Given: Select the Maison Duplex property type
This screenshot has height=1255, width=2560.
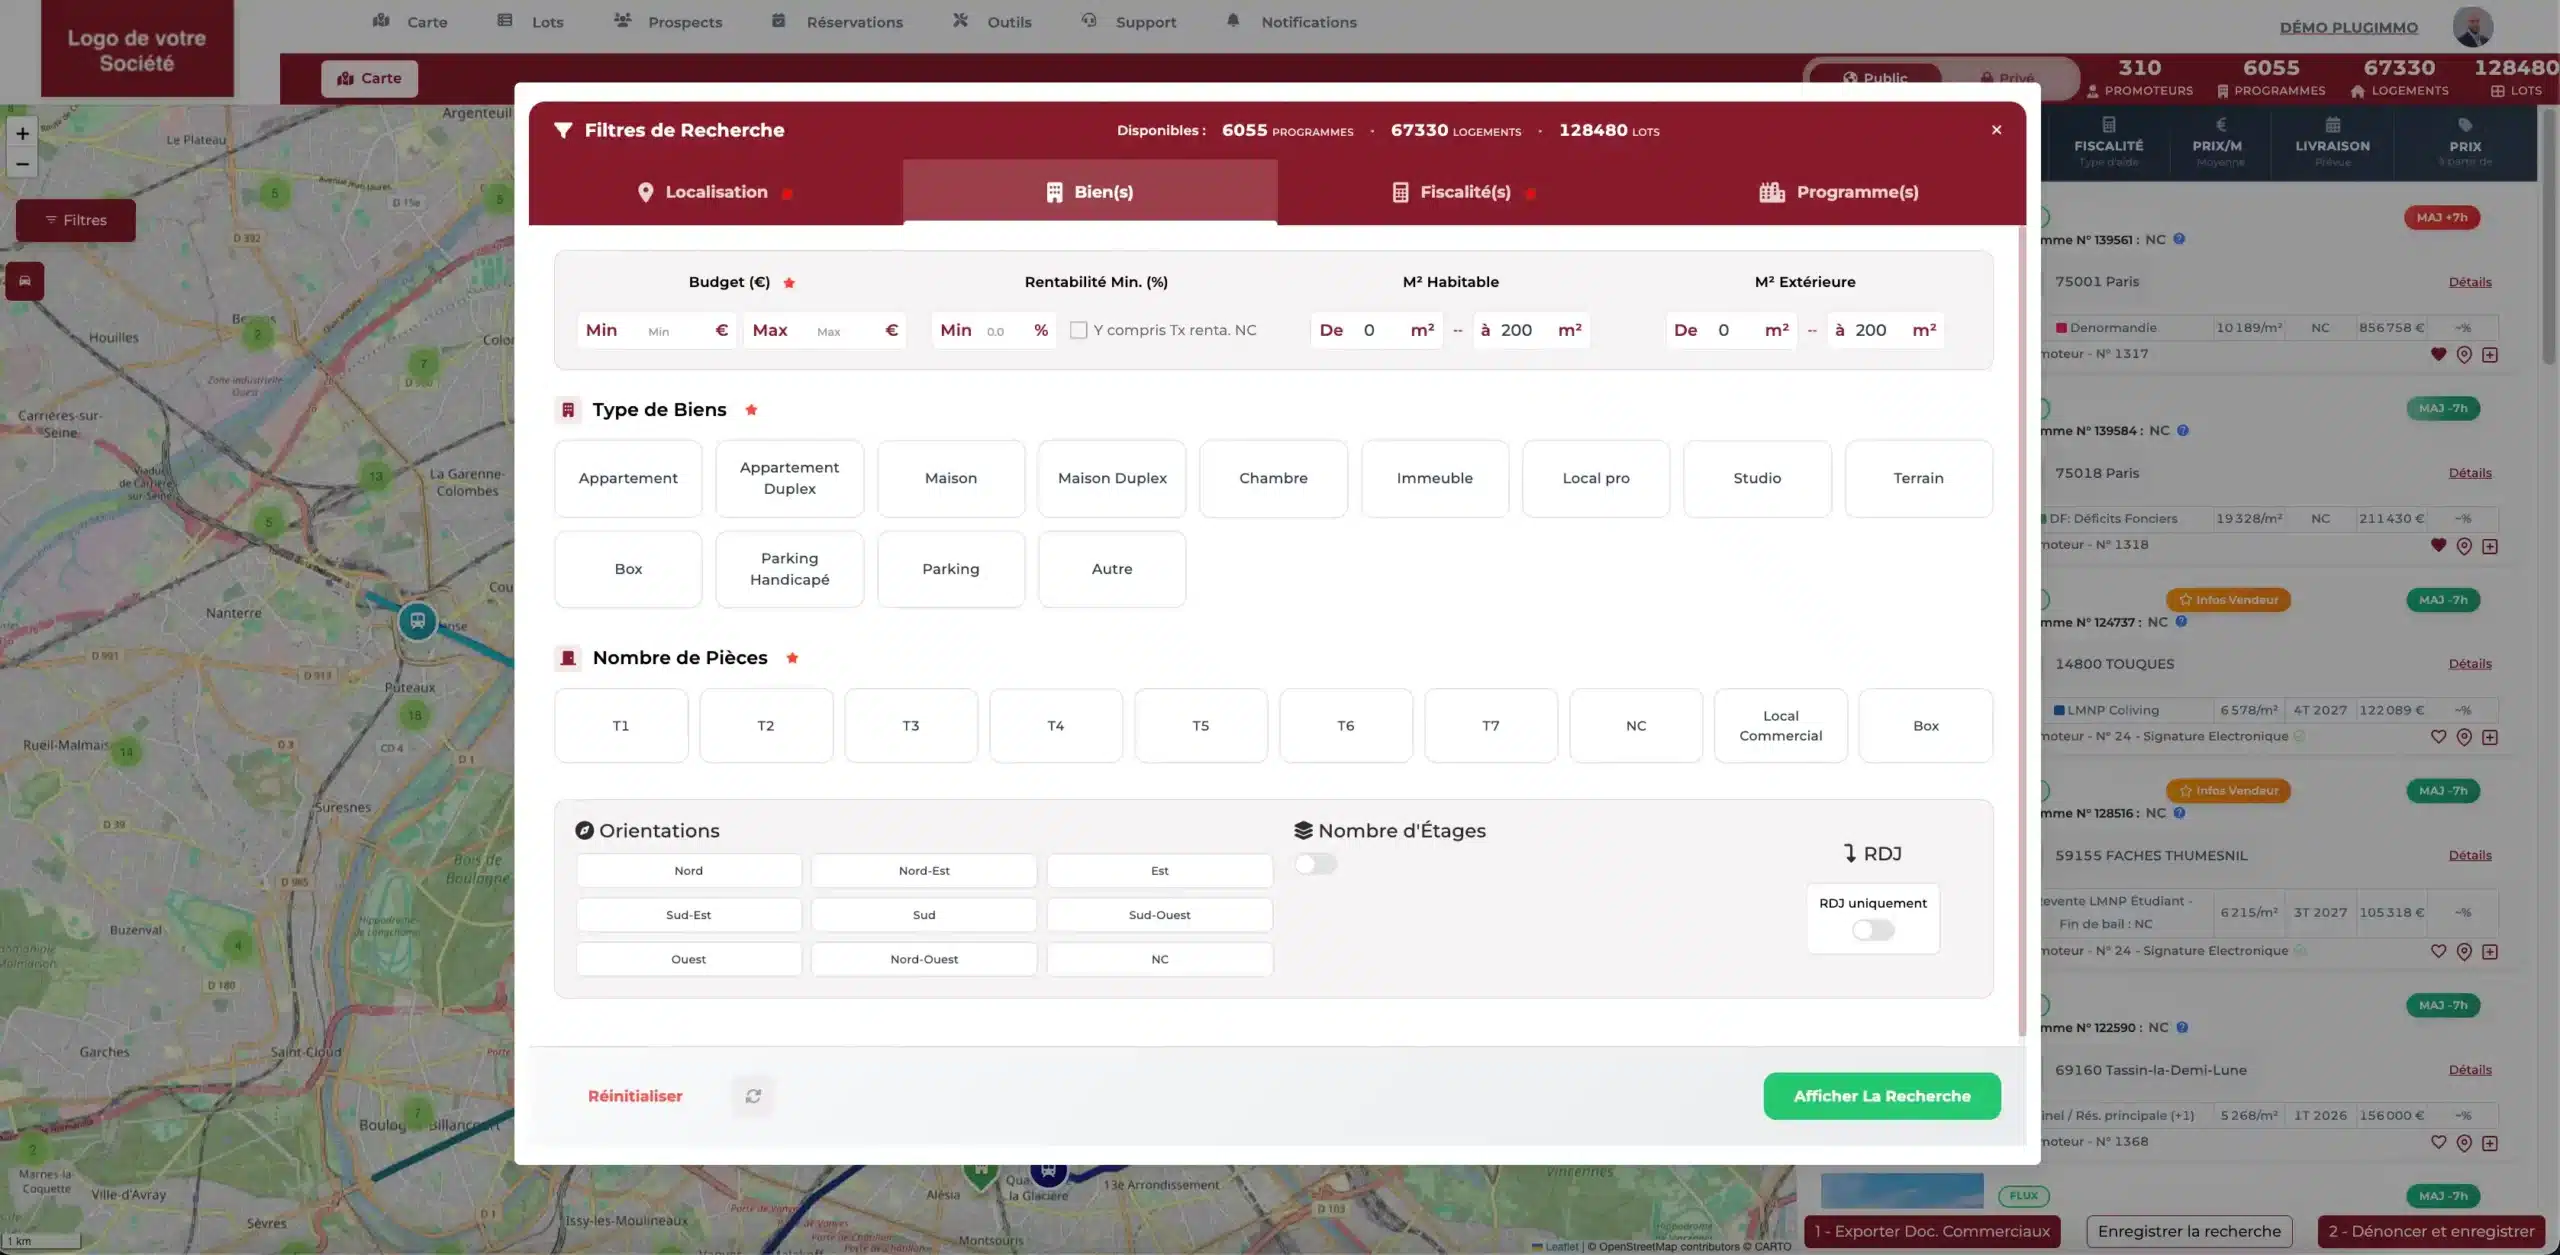Looking at the screenshot, I should (1111, 478).
